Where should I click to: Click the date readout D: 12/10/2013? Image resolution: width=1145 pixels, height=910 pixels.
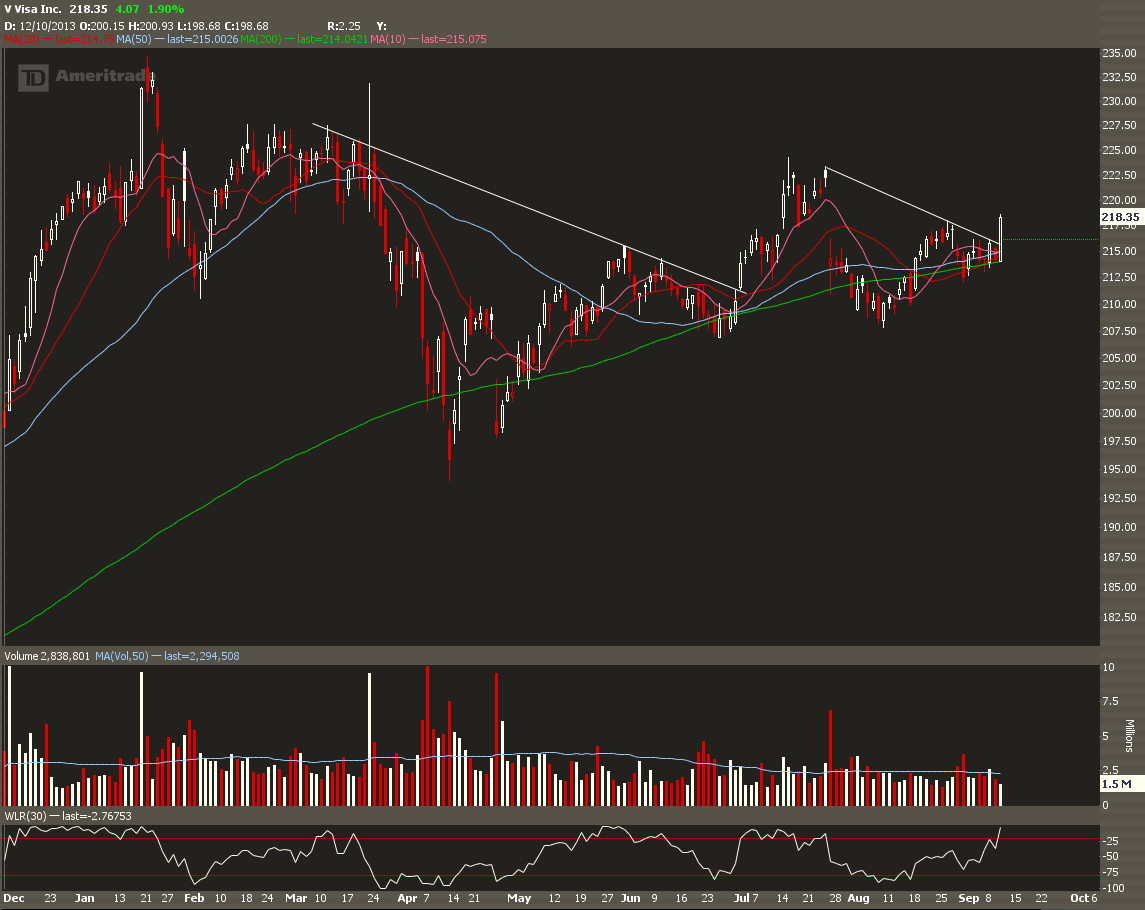pyautogui.click(x=39, y=26)
